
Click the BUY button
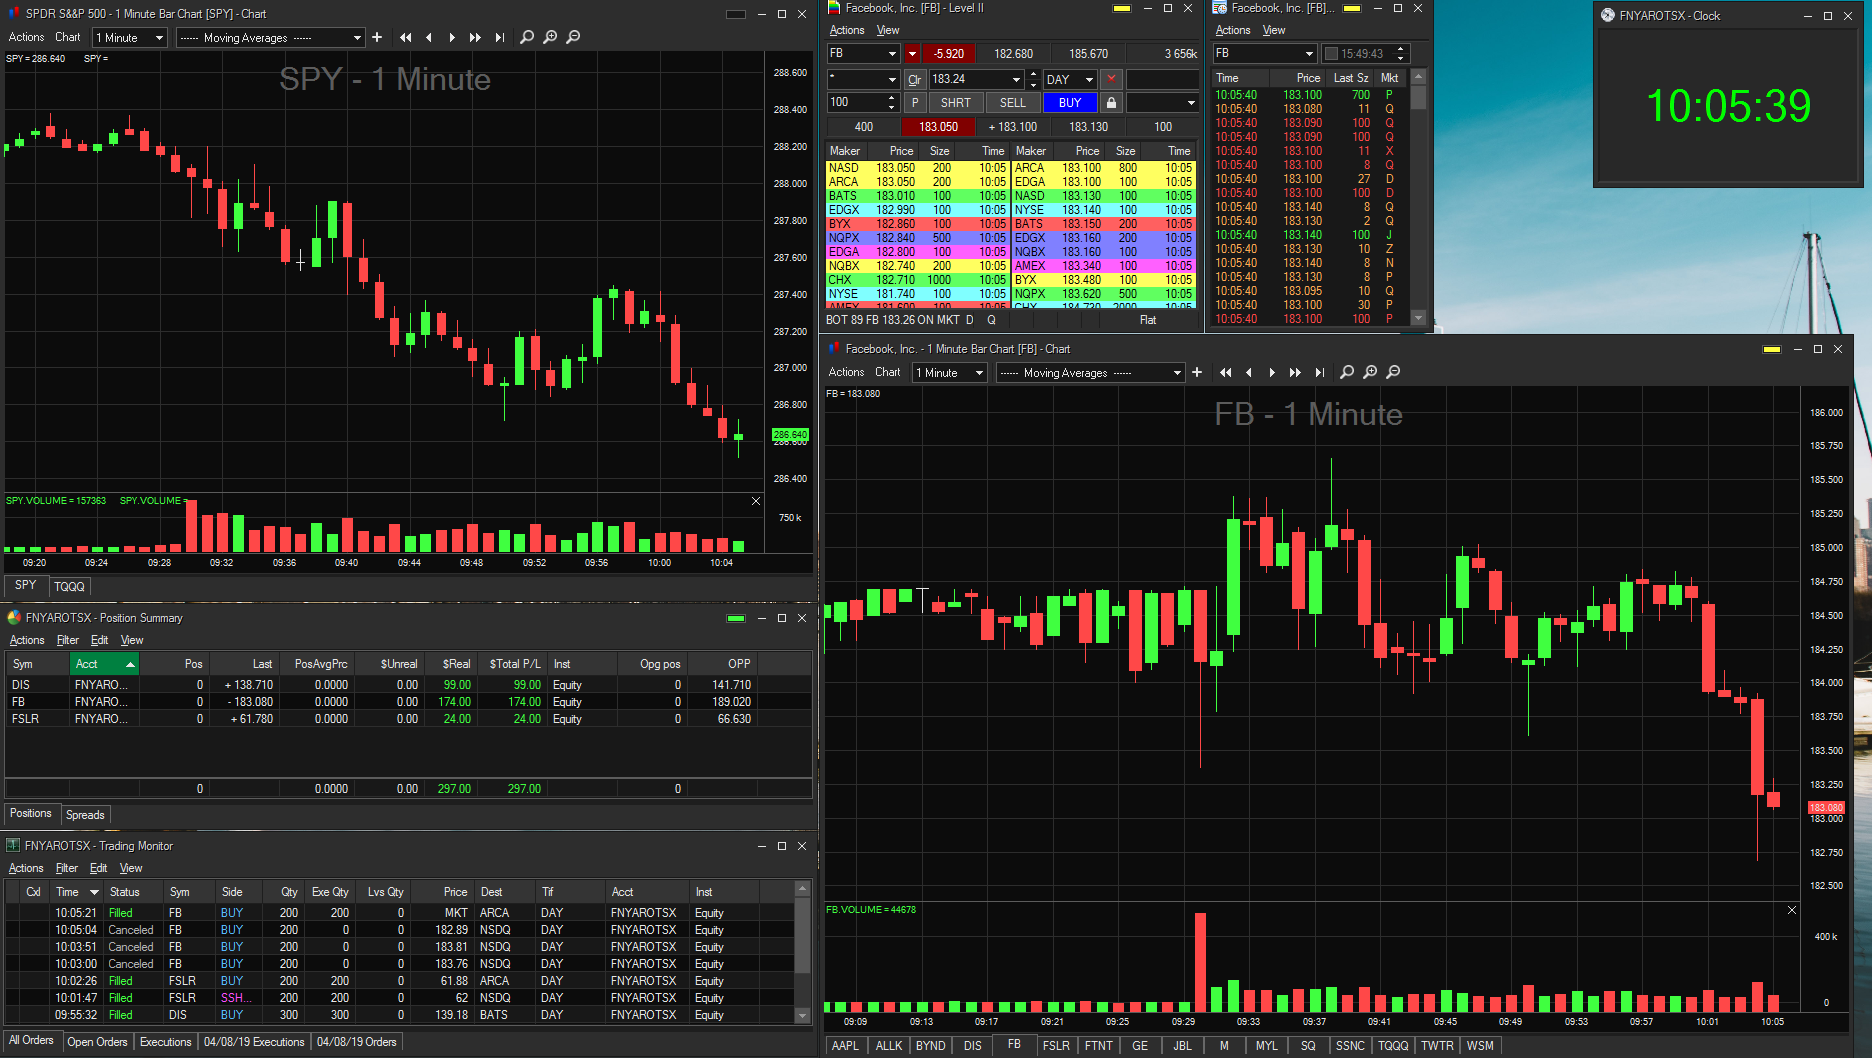pos(1070,103)
